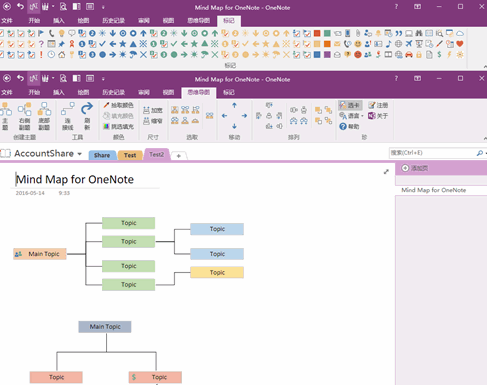487x385 pixels.
Task: Click the 刷新 refresh arrow
Action: [x=87, y=116]
